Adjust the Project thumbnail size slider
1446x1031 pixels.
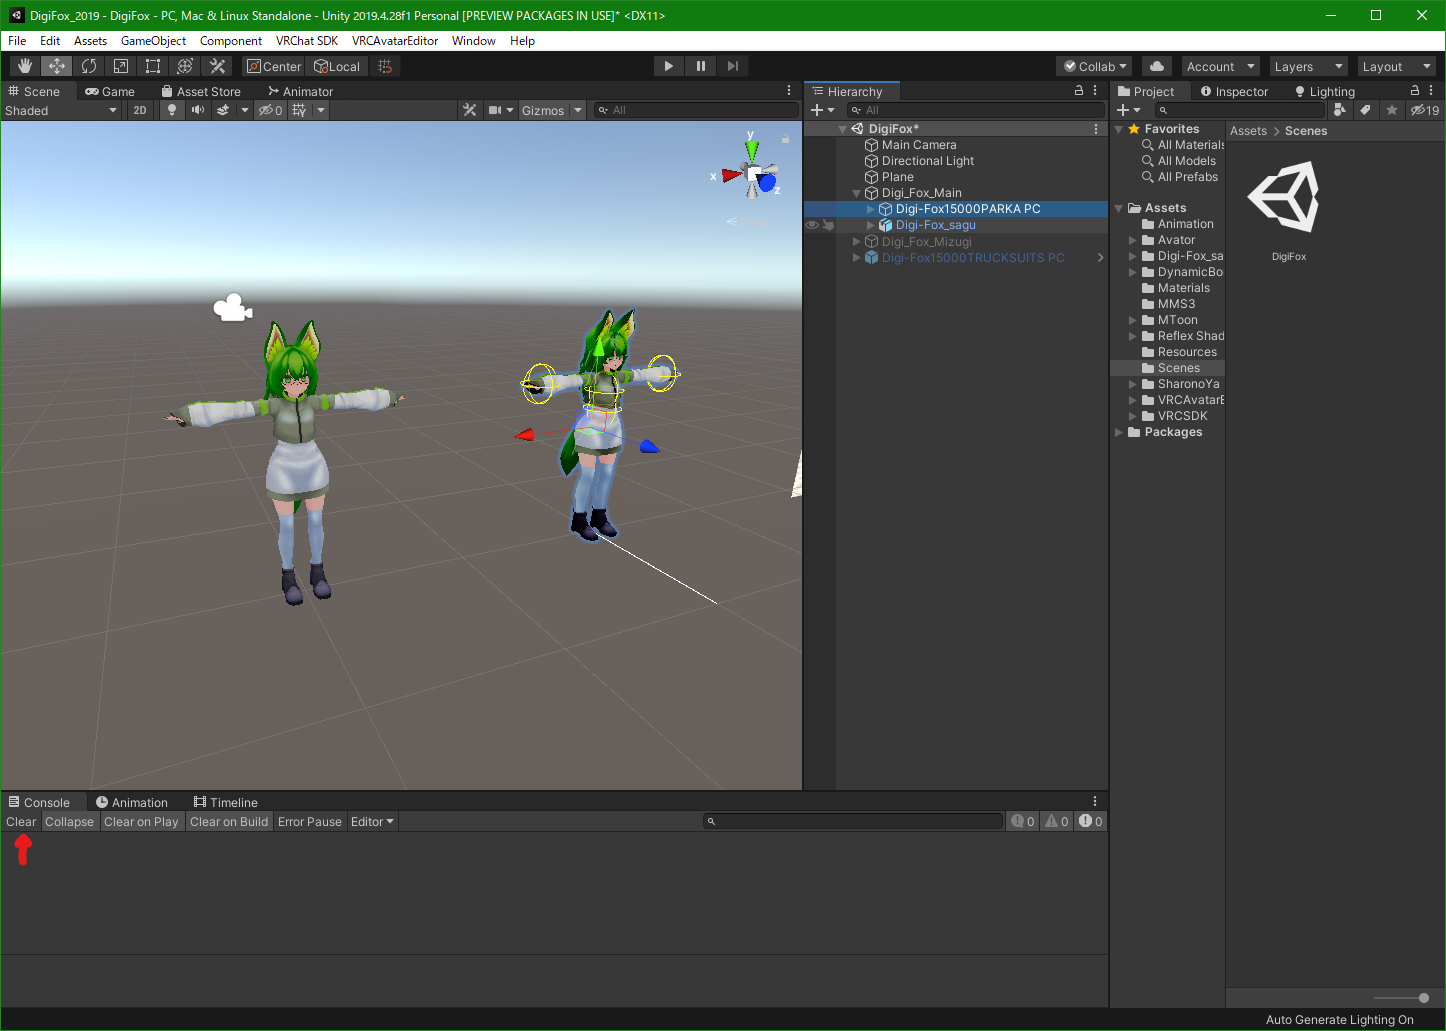pyautogui.click(x=1423, y=998)
